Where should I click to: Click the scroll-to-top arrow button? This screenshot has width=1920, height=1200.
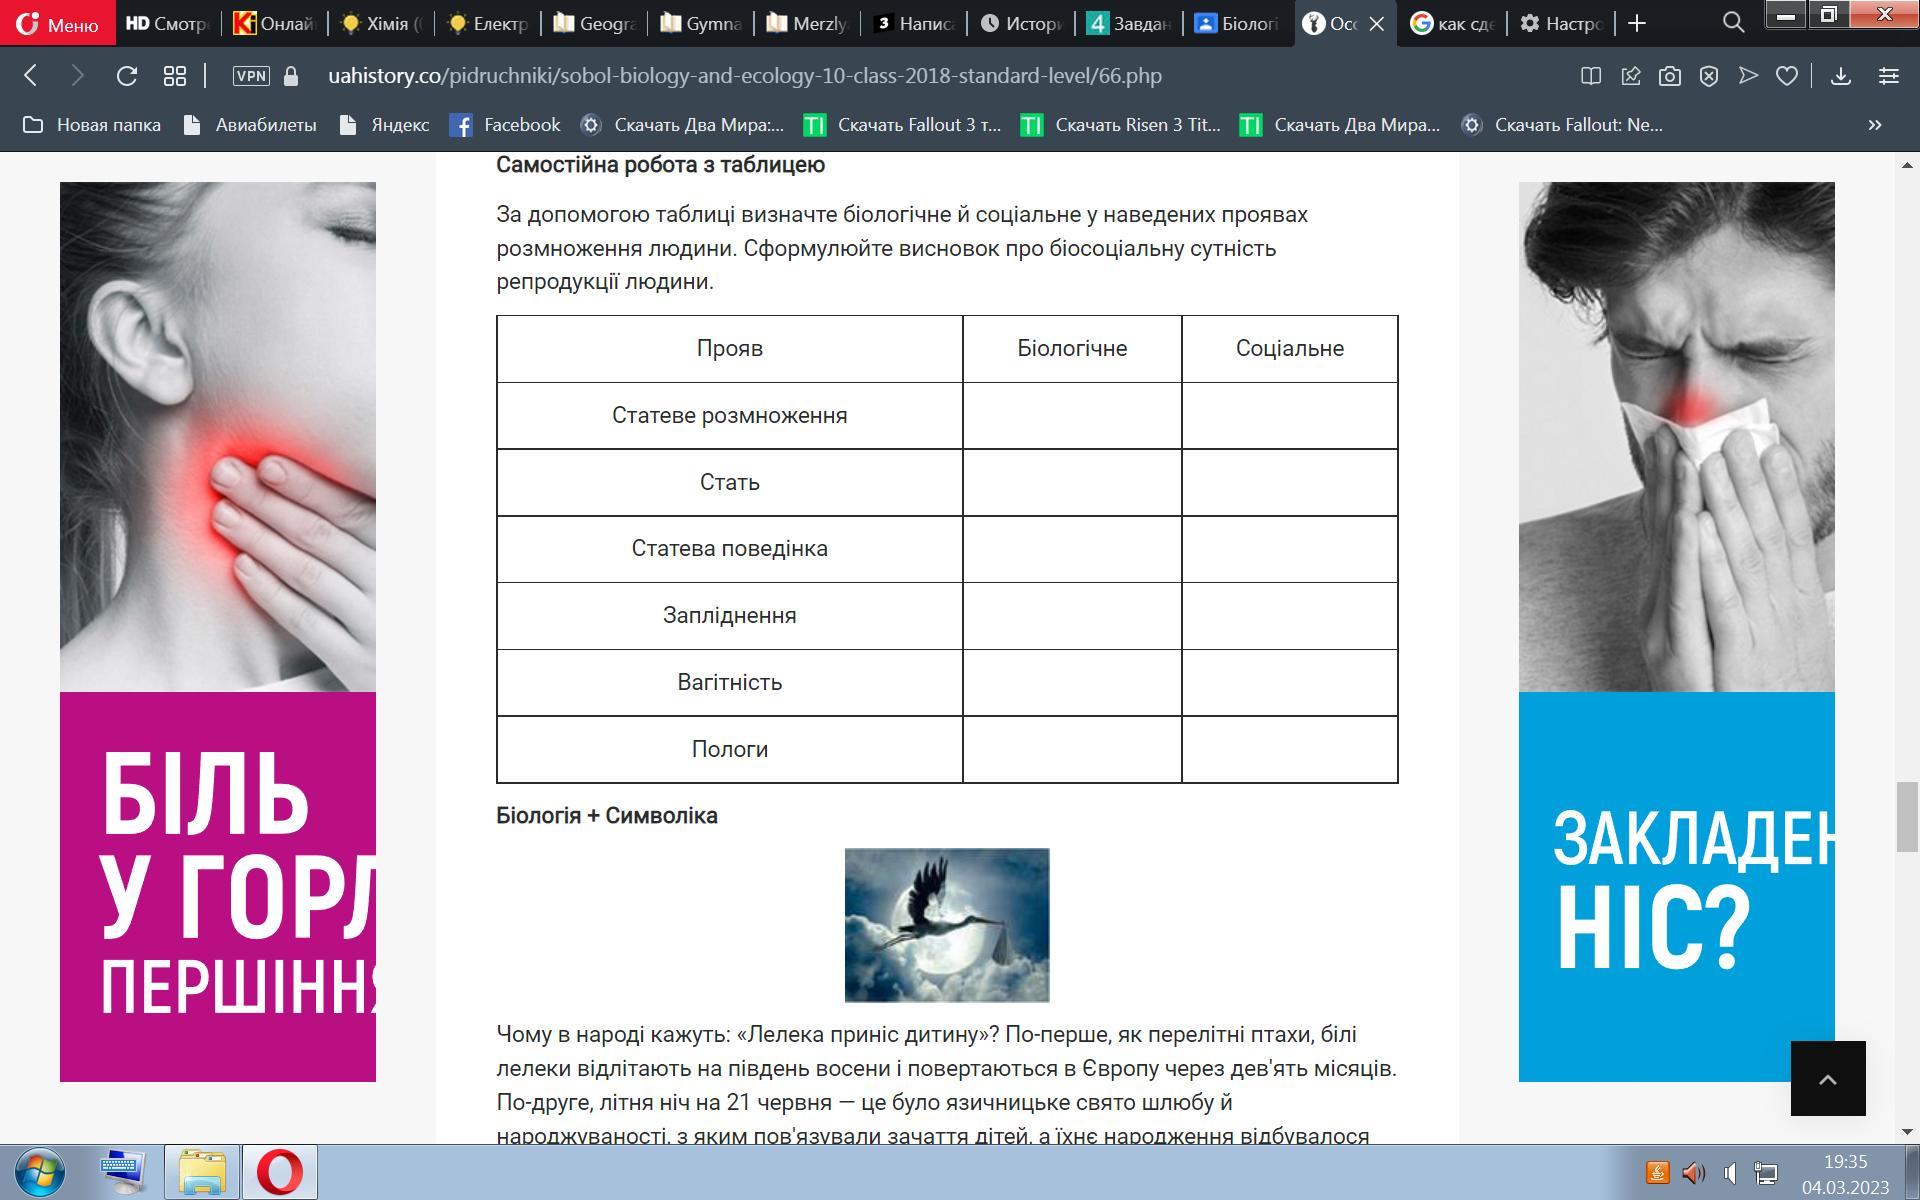tap(1827, 1078)
